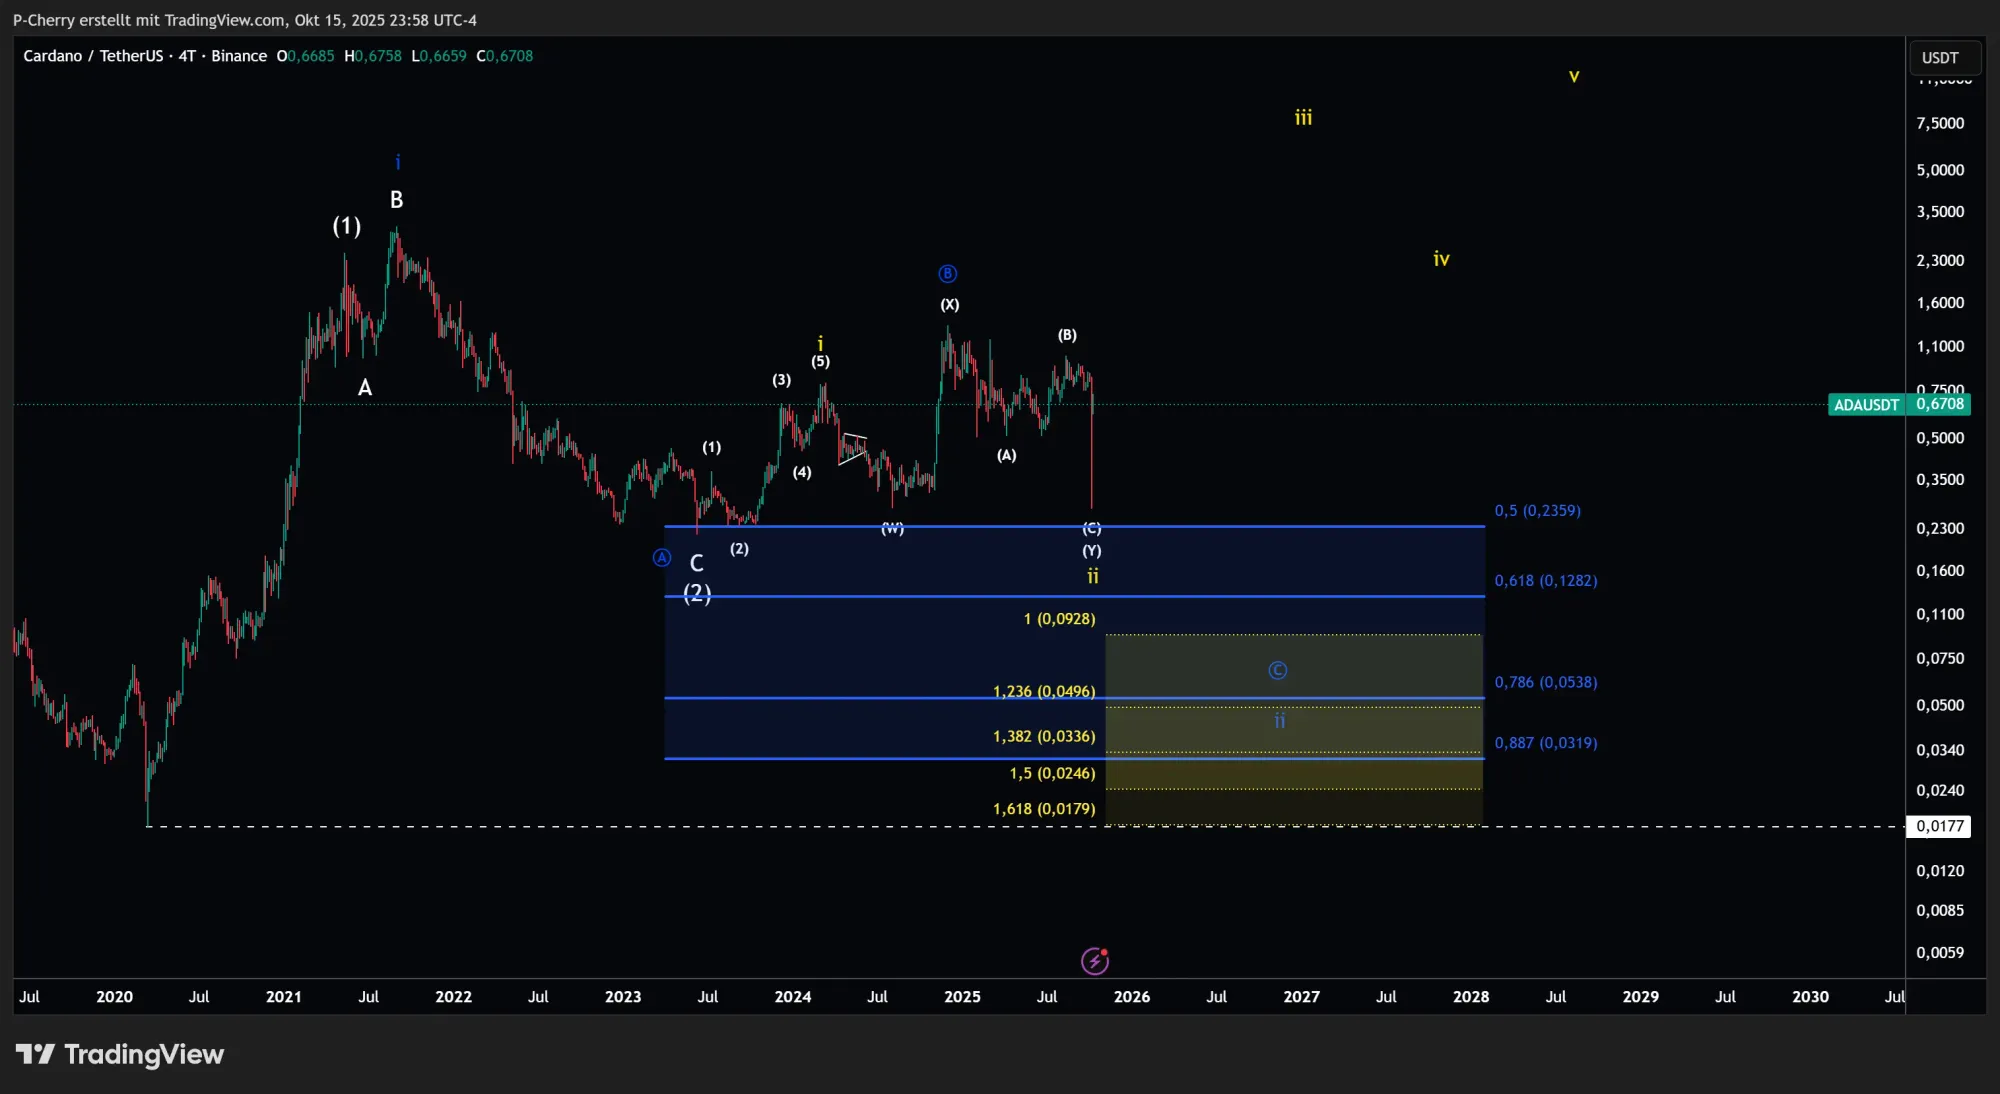Click the 2023 label on time axis
Viewport: 2000px width, 1094px height.
point(623,997)
